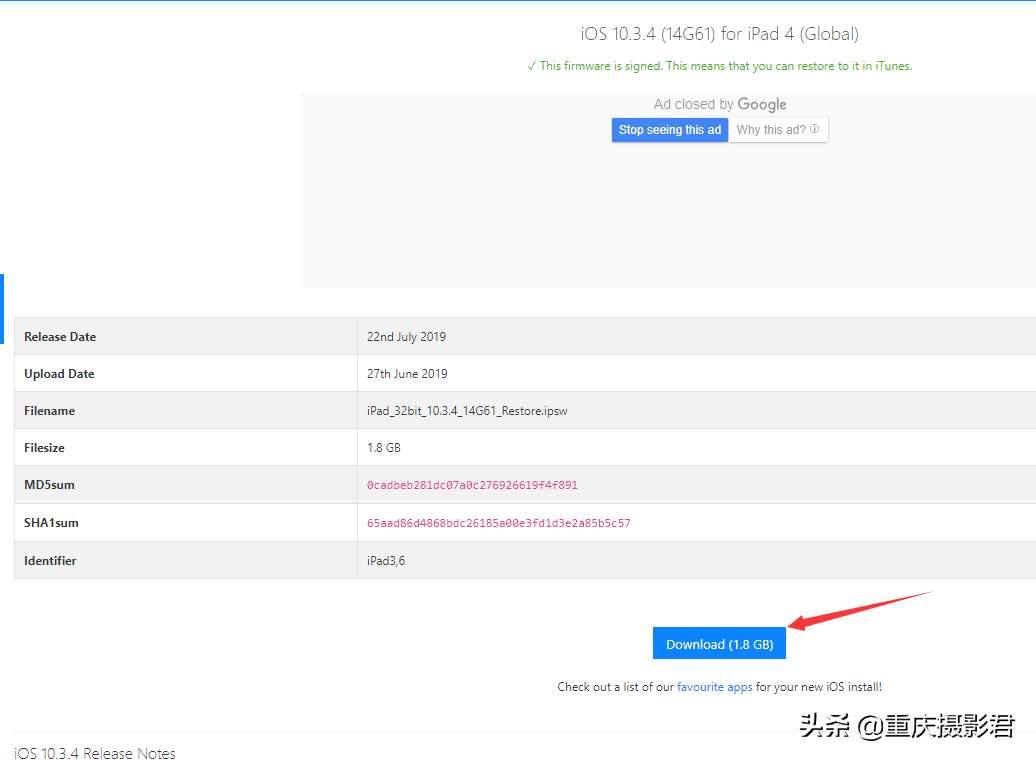This screenshot has height=760, width=1036.
Task: Click the Why this ad? button
Action: pos(778,130)
